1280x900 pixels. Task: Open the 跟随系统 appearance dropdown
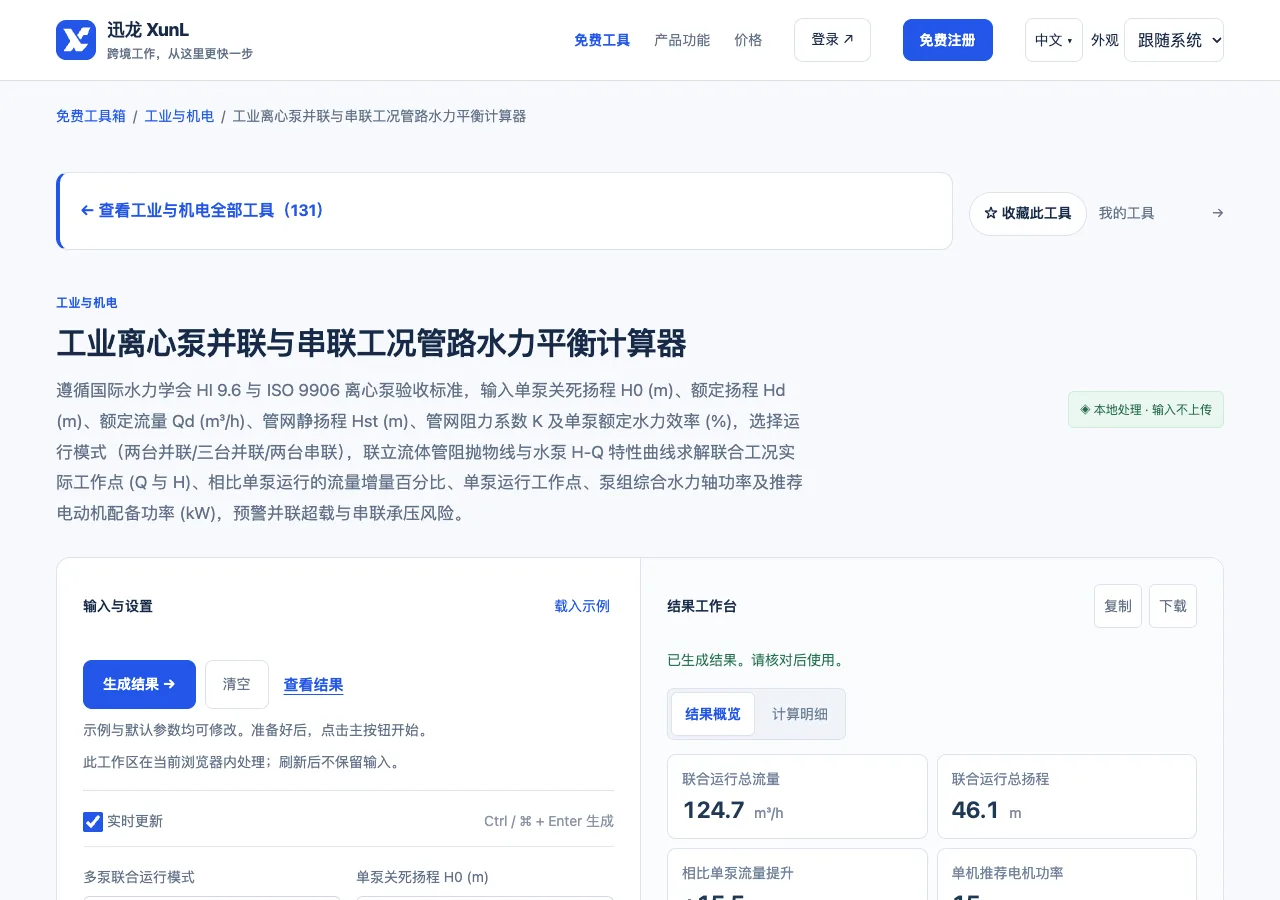pyautogui.click(x=1174, y=40)
